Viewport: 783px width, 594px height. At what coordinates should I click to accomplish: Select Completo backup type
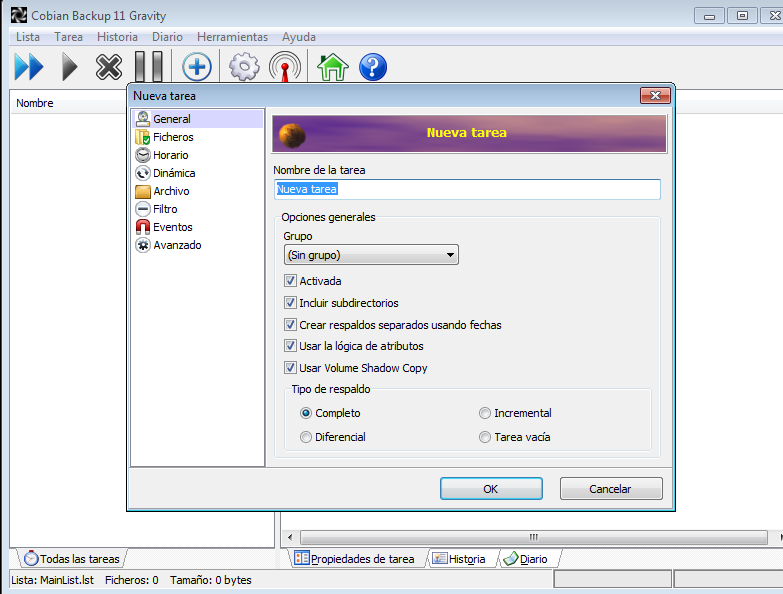click(306, 413)
